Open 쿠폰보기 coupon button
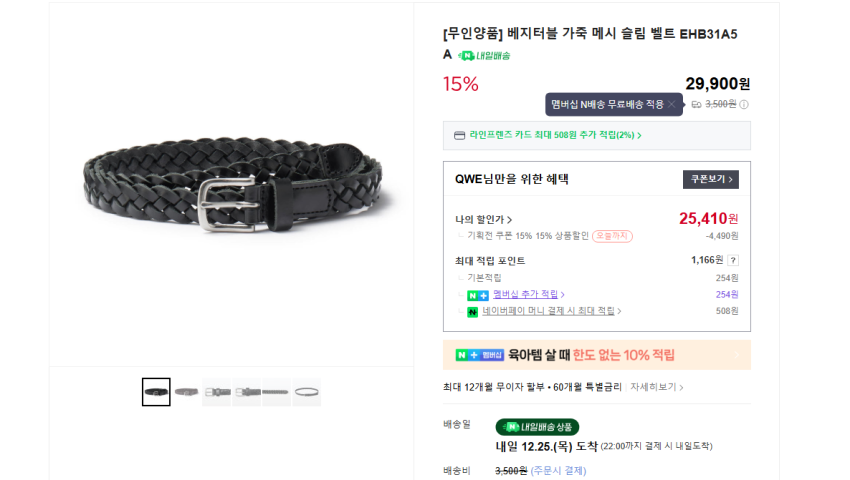Viewport: 850px width, 480px height. (x=711, y=180)
